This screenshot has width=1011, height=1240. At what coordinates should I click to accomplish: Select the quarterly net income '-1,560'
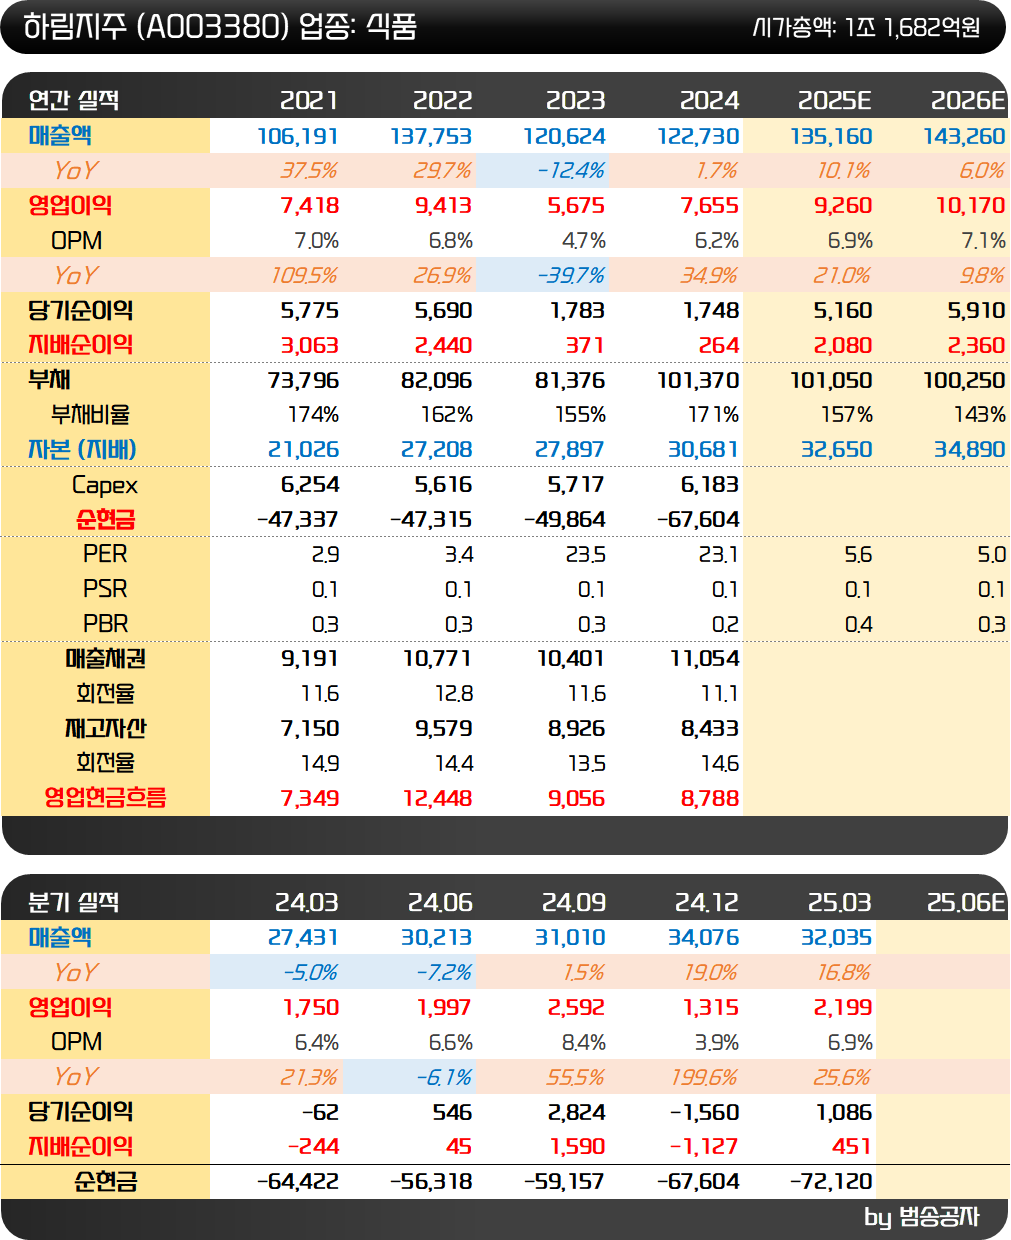(x=705, y=1113)
